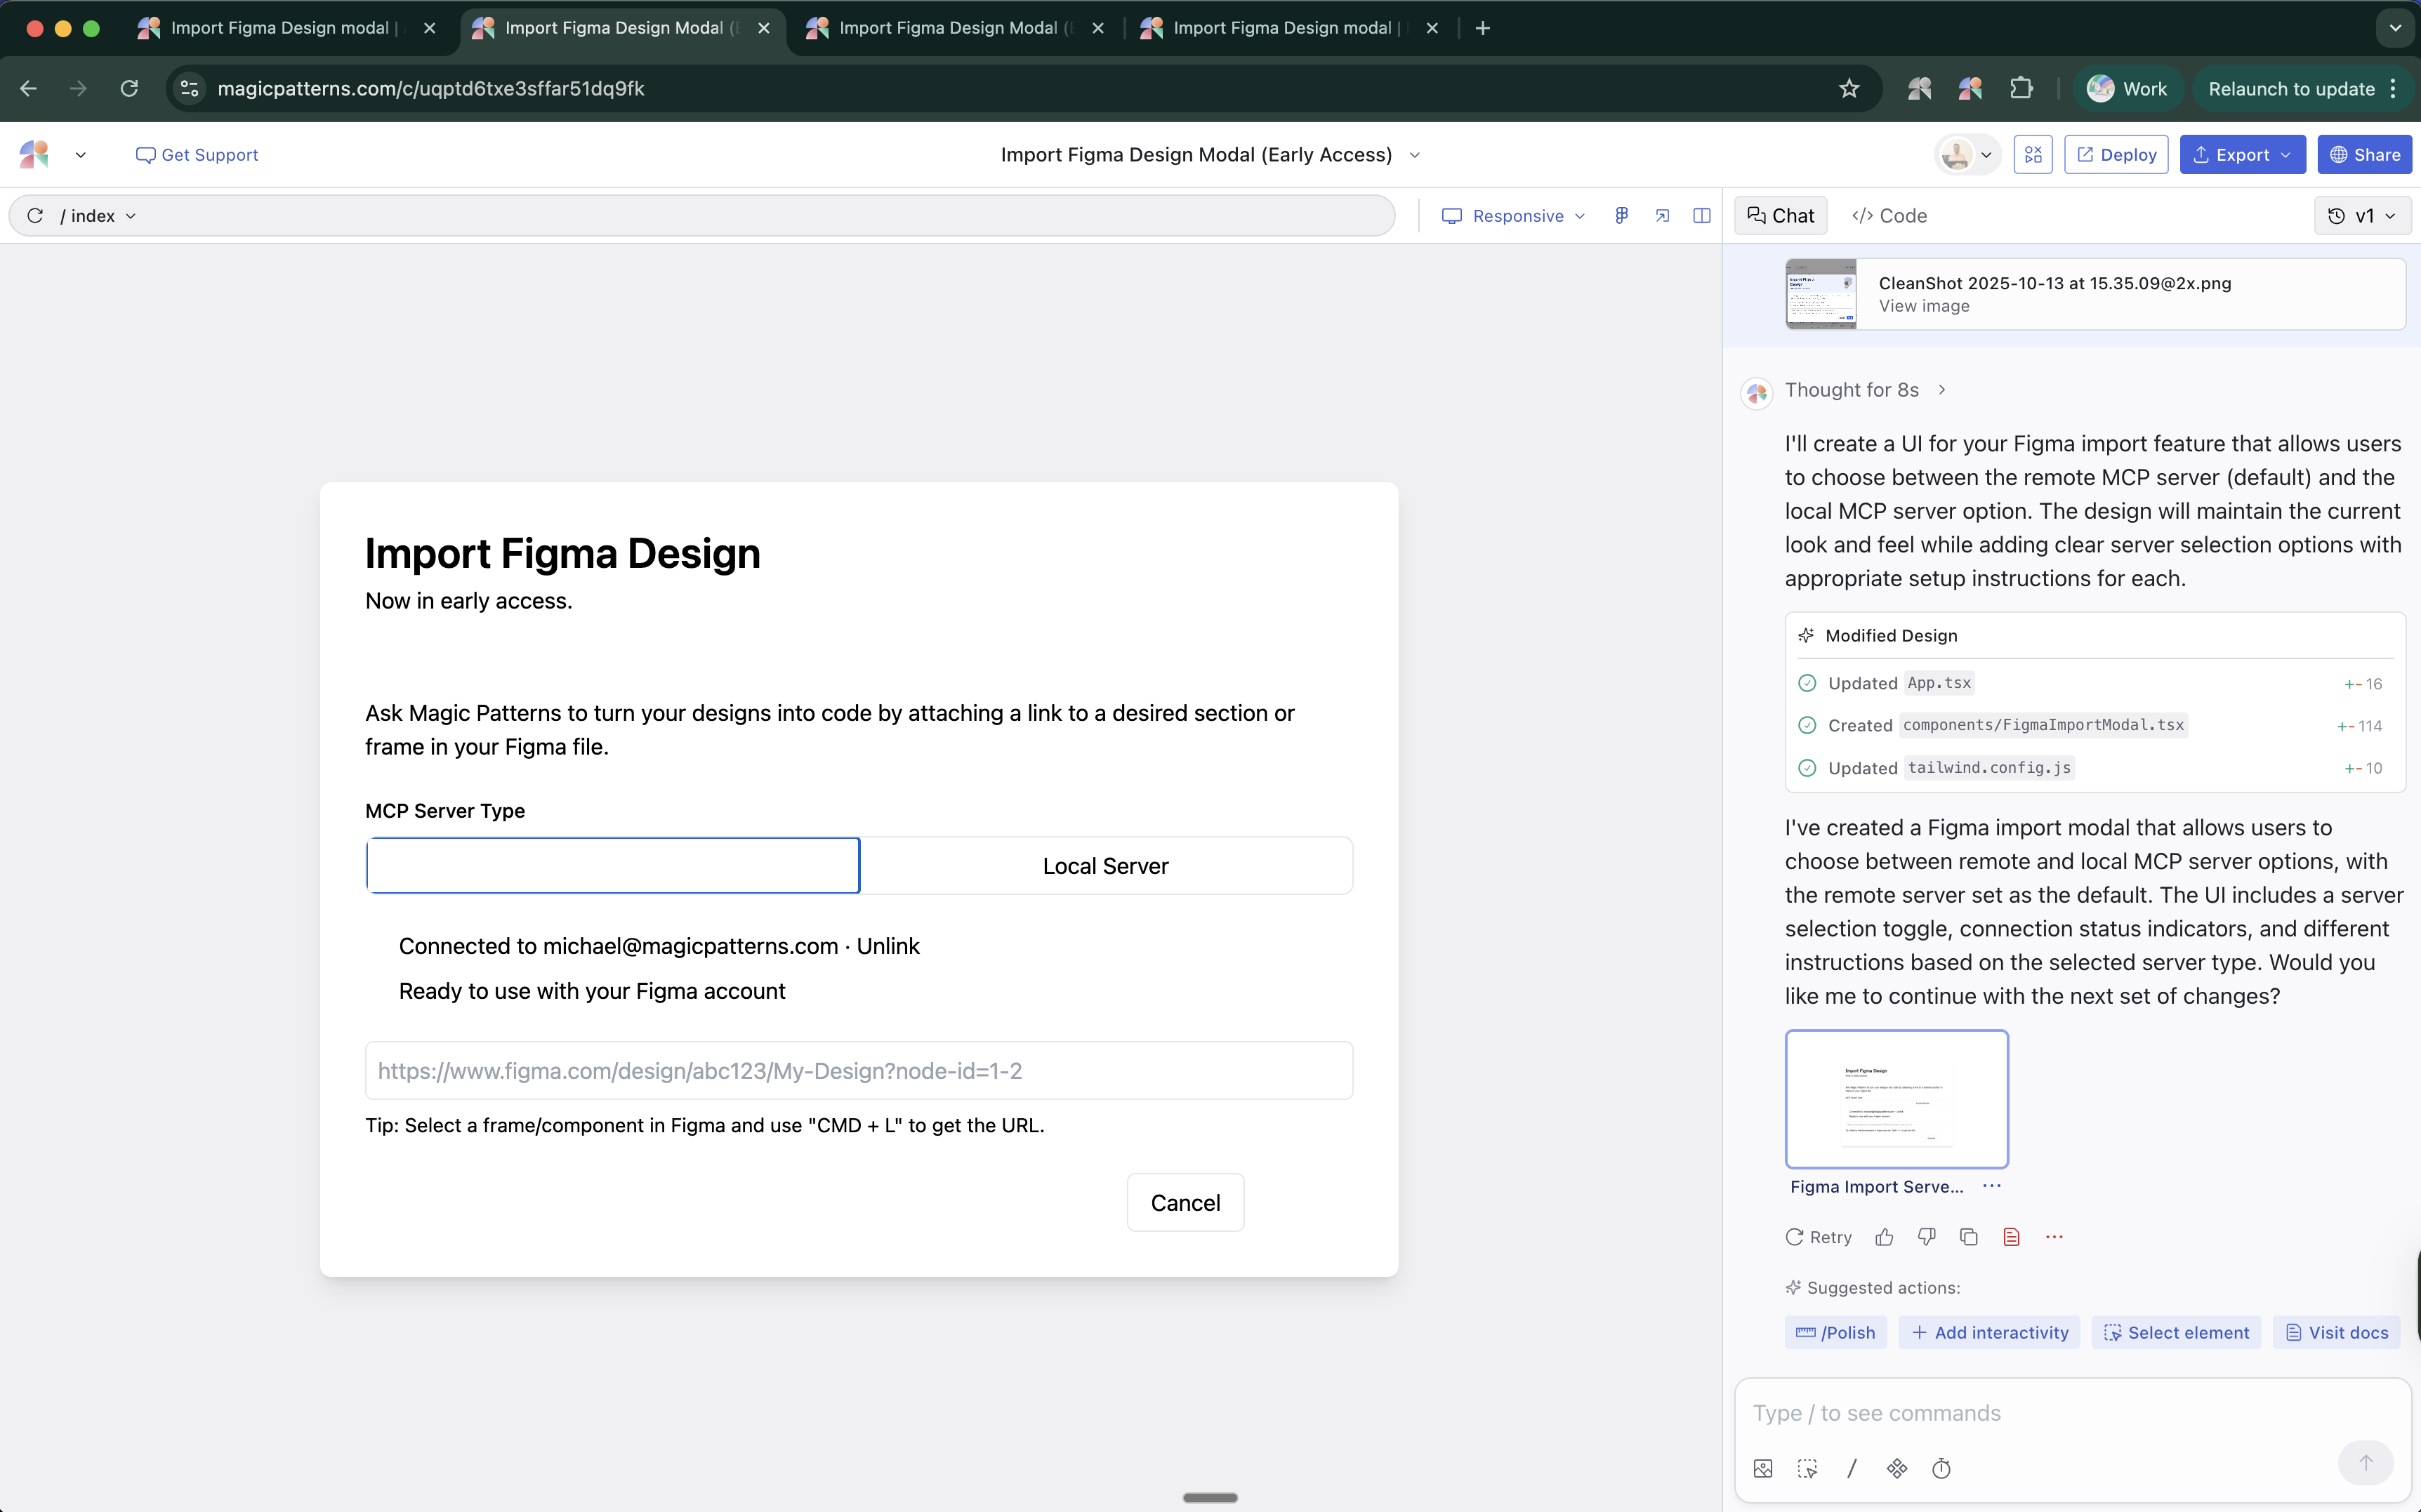The width and height of the screenshot is (2421, 1512).
Task: Click the Get Support link
Action: pos(197,155)
